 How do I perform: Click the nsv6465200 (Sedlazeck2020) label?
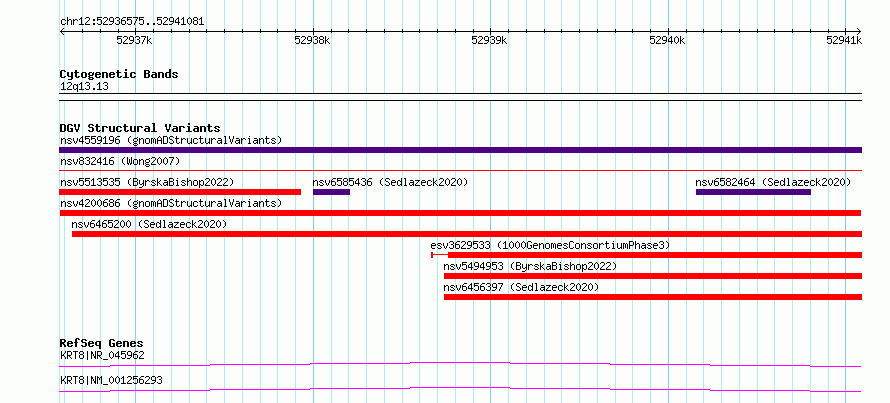point(149,224)
